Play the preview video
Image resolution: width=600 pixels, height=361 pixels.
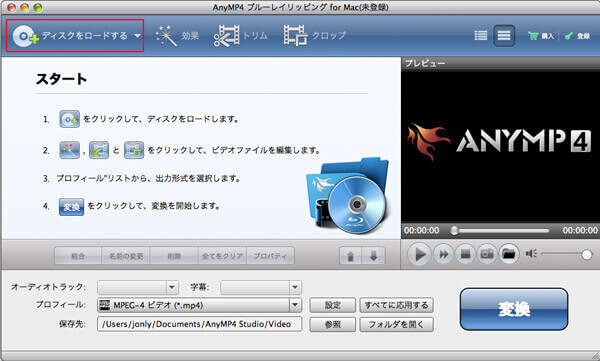pyautogui.click(x=419, y=254)
